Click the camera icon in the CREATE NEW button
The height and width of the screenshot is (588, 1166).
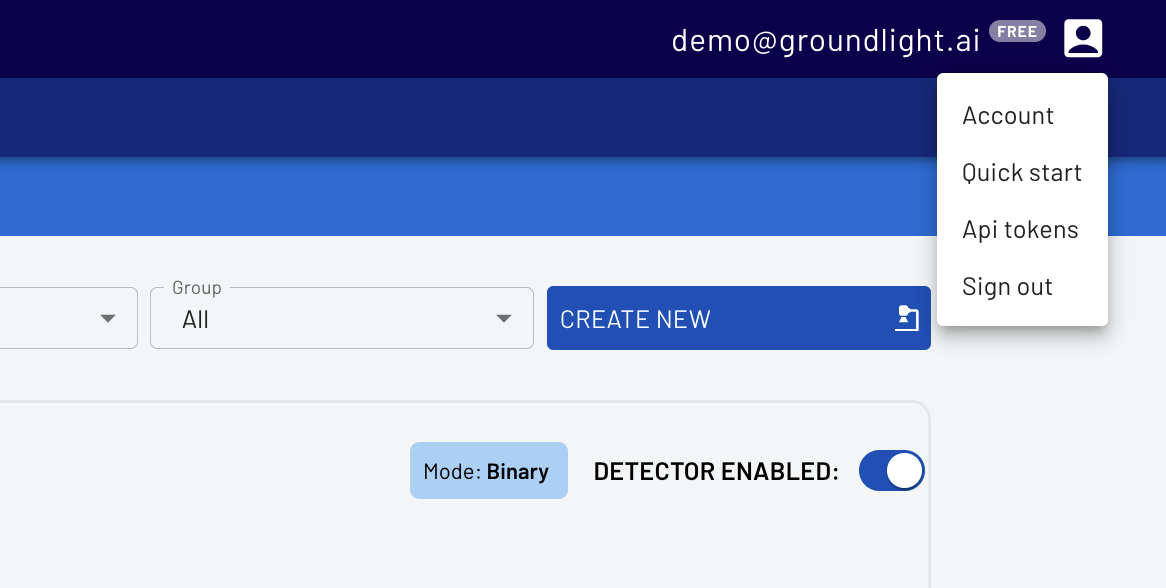point(907,318)
